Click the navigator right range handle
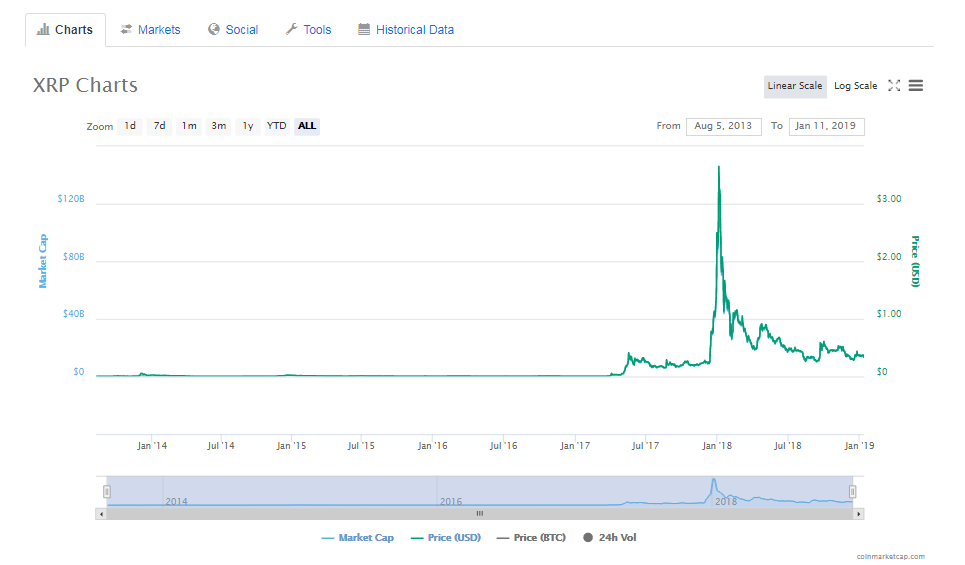965x565 pixels. (x=852, y=492)
